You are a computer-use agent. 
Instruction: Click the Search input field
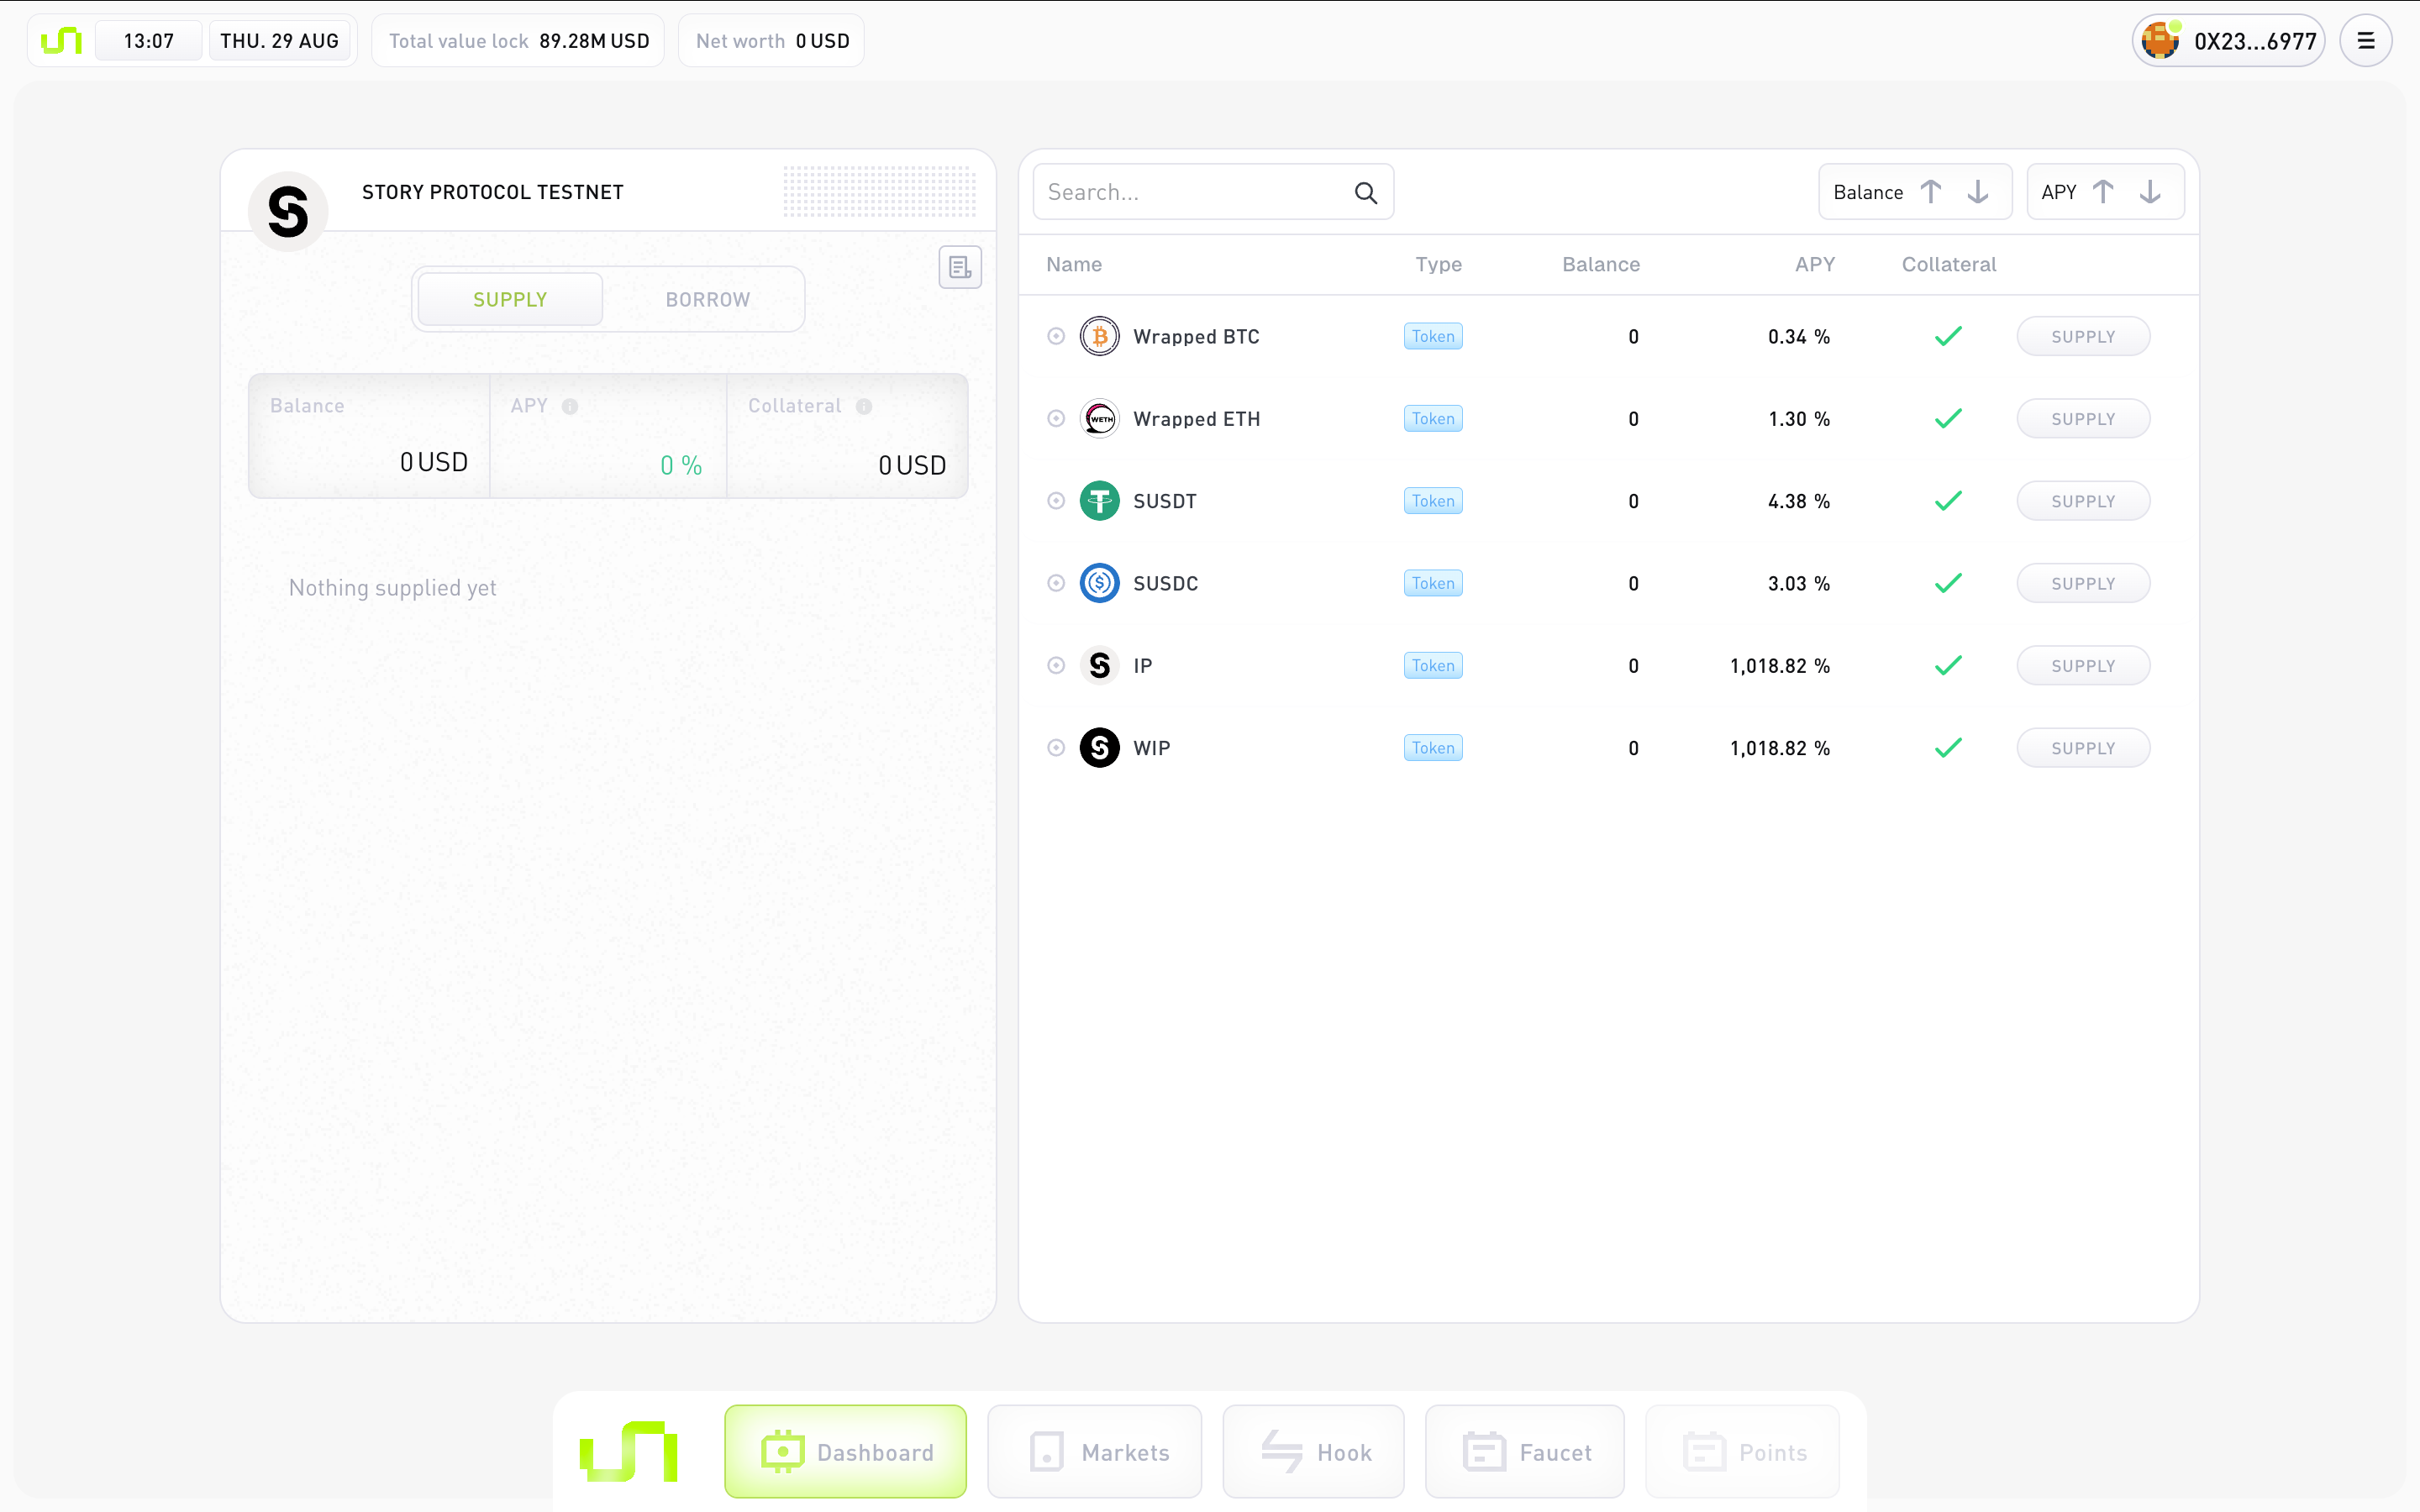coord(1190,193)
